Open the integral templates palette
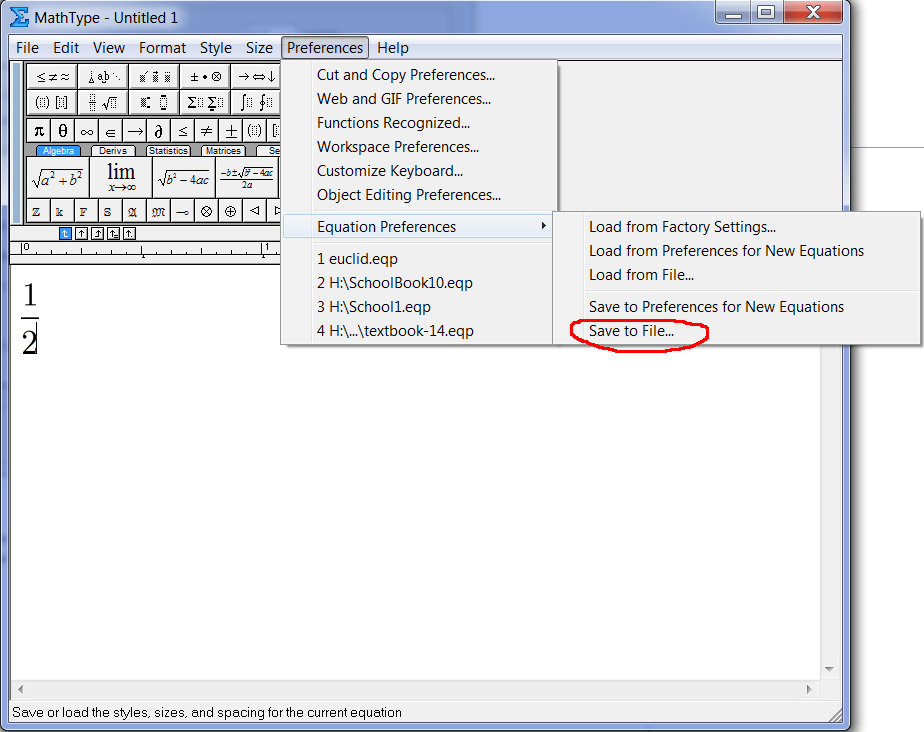Viewport: 924px width, 732px height. [x=254, y=102]
